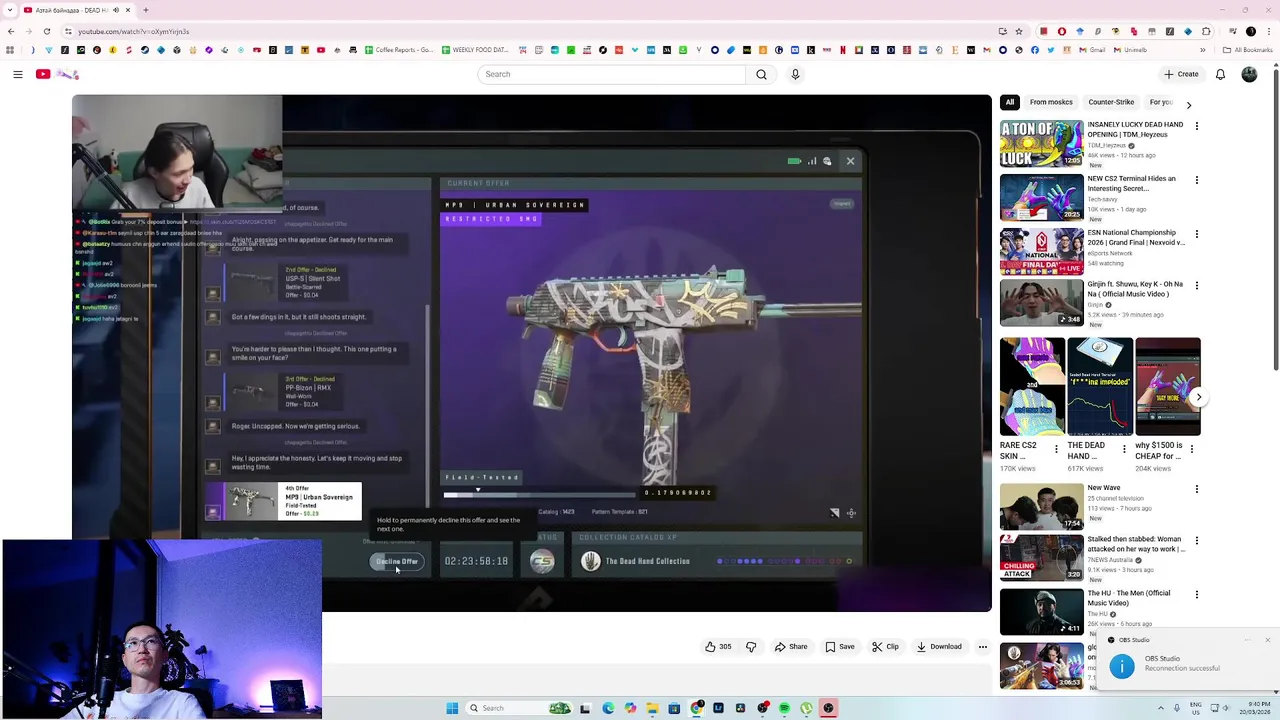The image size is (1280, 720).
Task: Download the video
Action: click(938, 647)
